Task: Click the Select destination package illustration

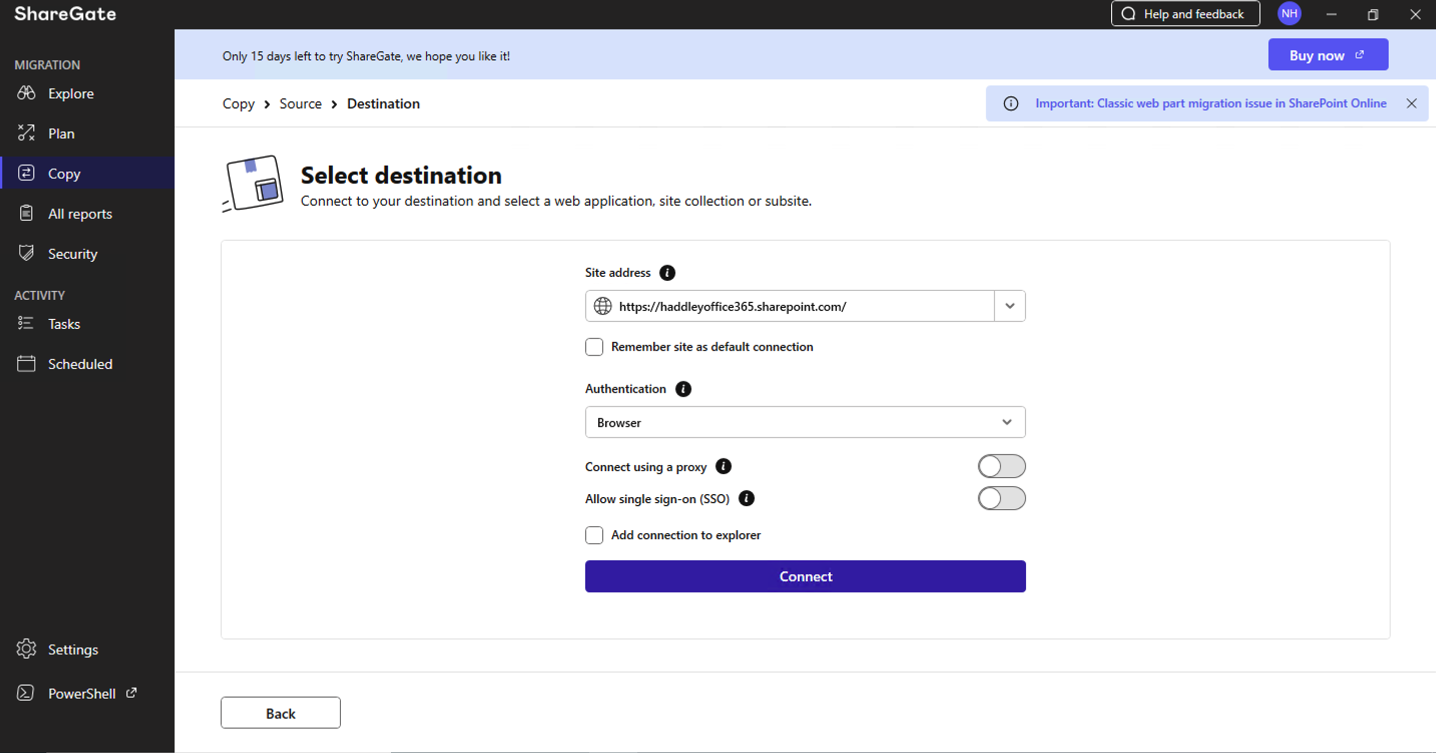Action: pyautogui.click(x=253, y=184)
